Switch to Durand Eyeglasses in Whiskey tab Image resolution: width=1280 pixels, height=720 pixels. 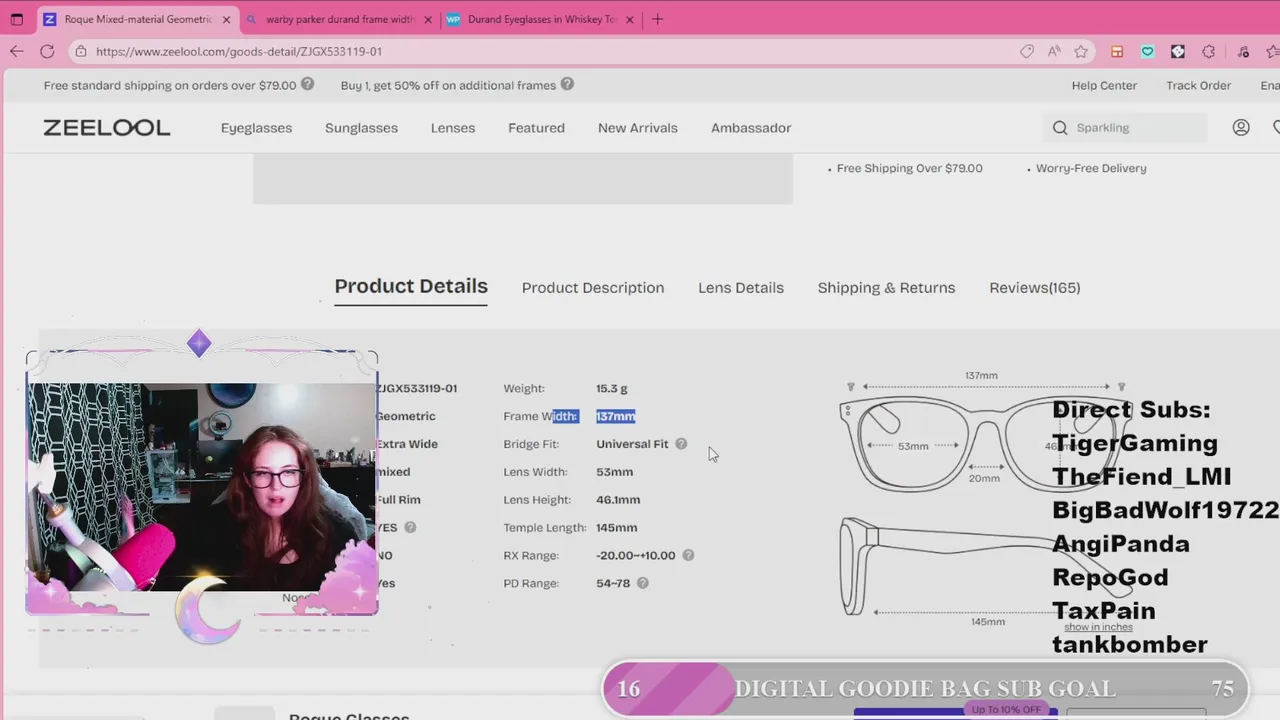click(541, 19)
